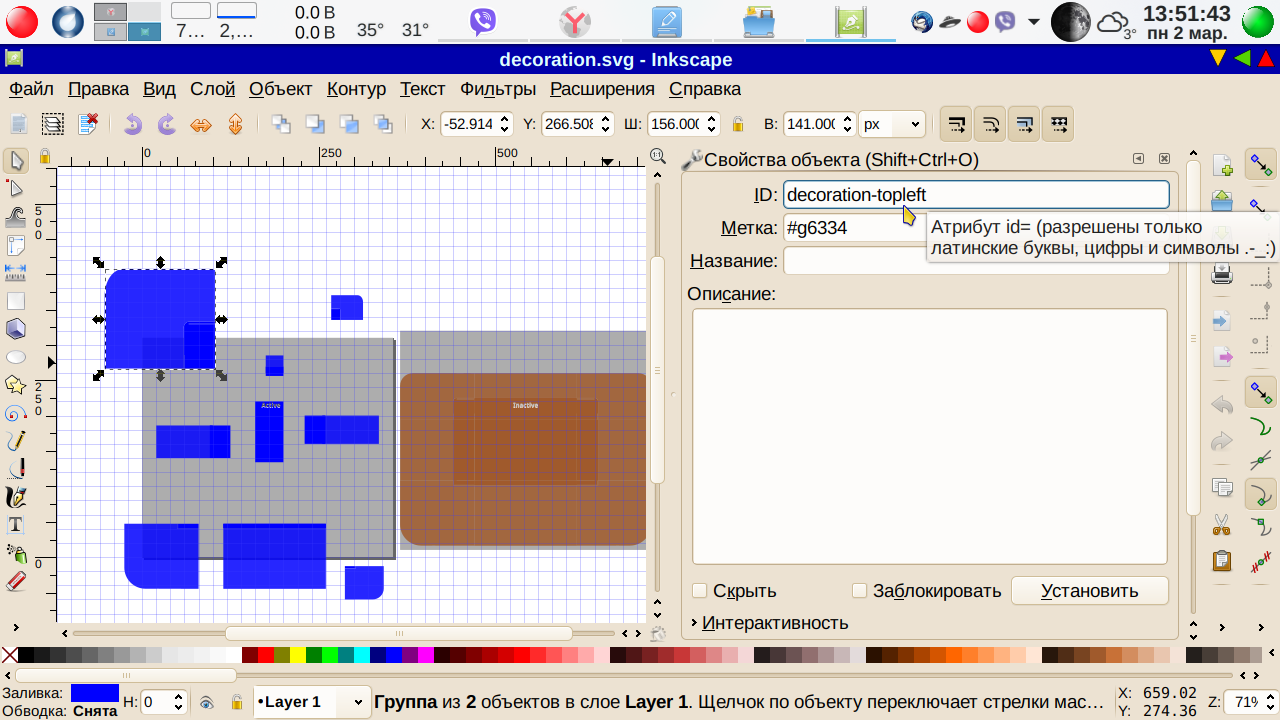
Task: Open the Layer 1 selector dropdown
Action: click(312, 702)
